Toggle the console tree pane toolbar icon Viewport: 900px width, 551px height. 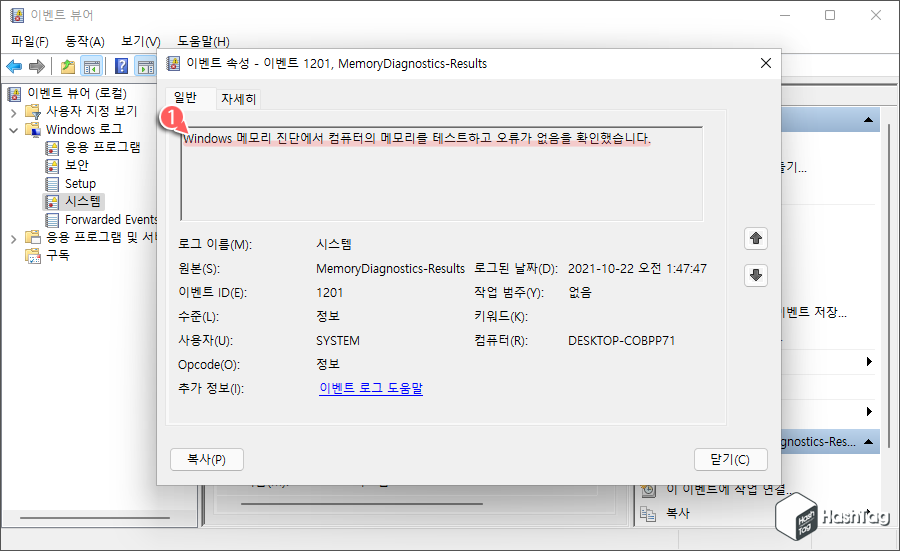pyautogui.click(x=92, y=67)
